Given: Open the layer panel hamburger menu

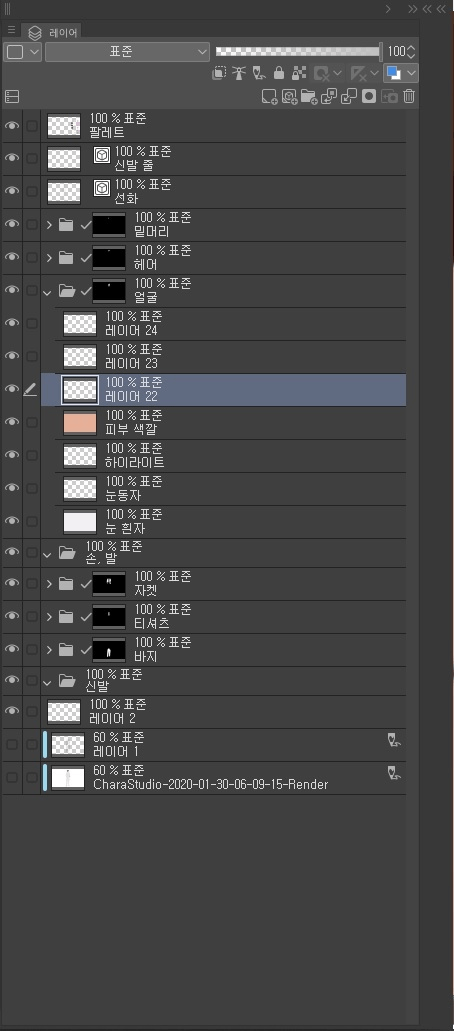Looking at the screenshot, I should pos(11,30).
